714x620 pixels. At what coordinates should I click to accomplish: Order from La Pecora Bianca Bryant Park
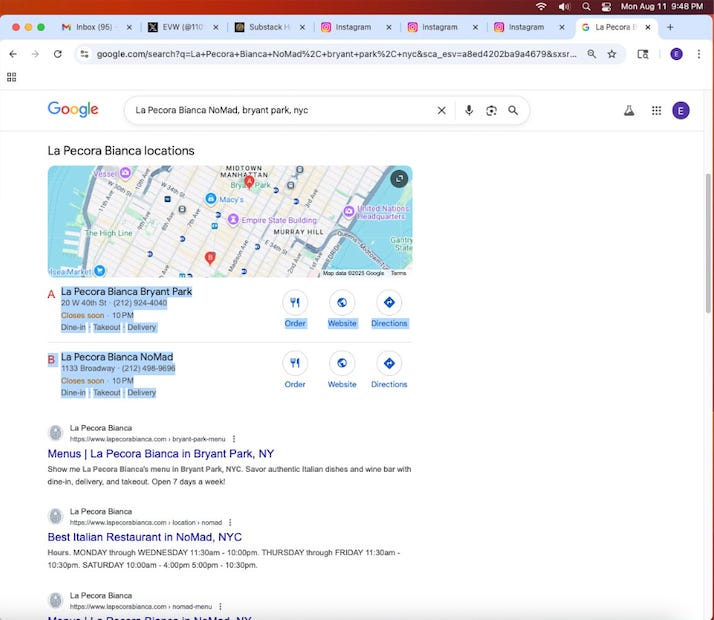[x=295, y=310]
